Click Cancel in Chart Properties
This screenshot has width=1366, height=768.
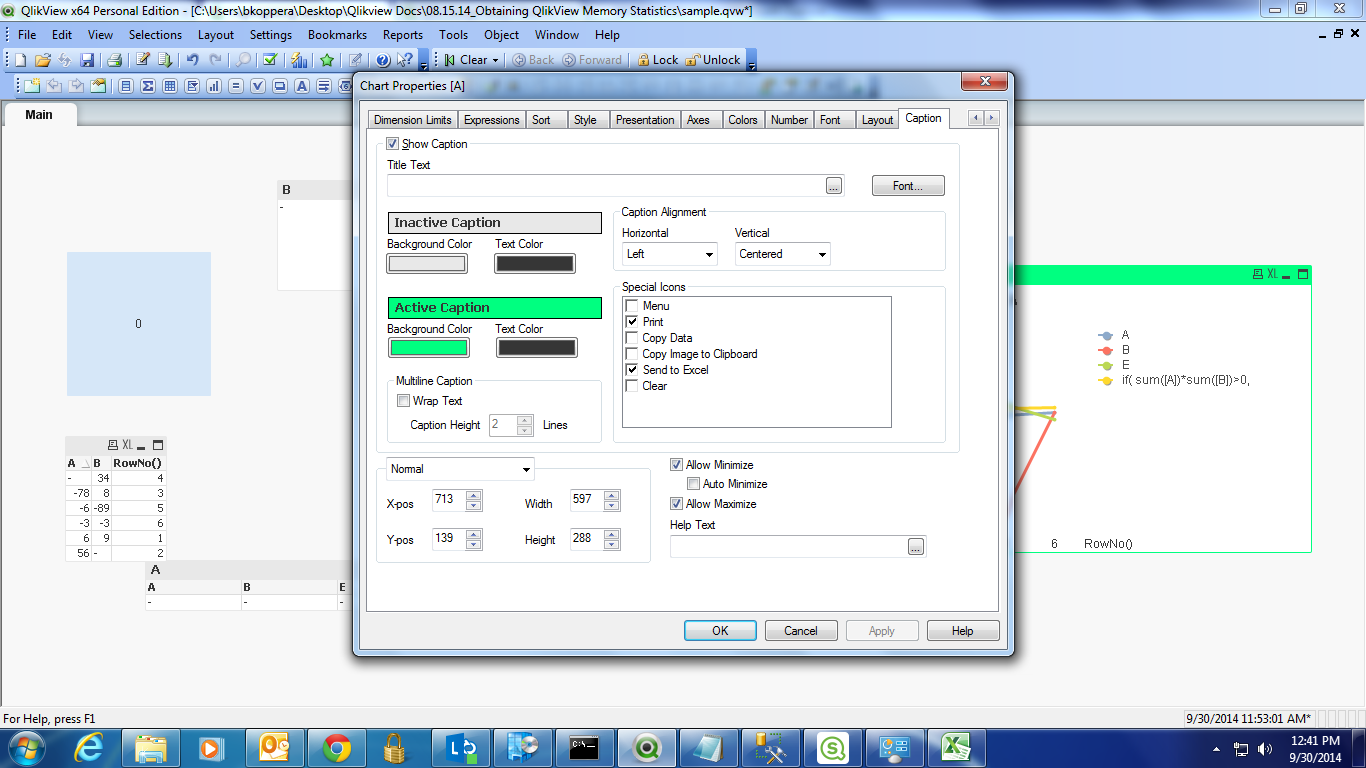coord(801,631)
